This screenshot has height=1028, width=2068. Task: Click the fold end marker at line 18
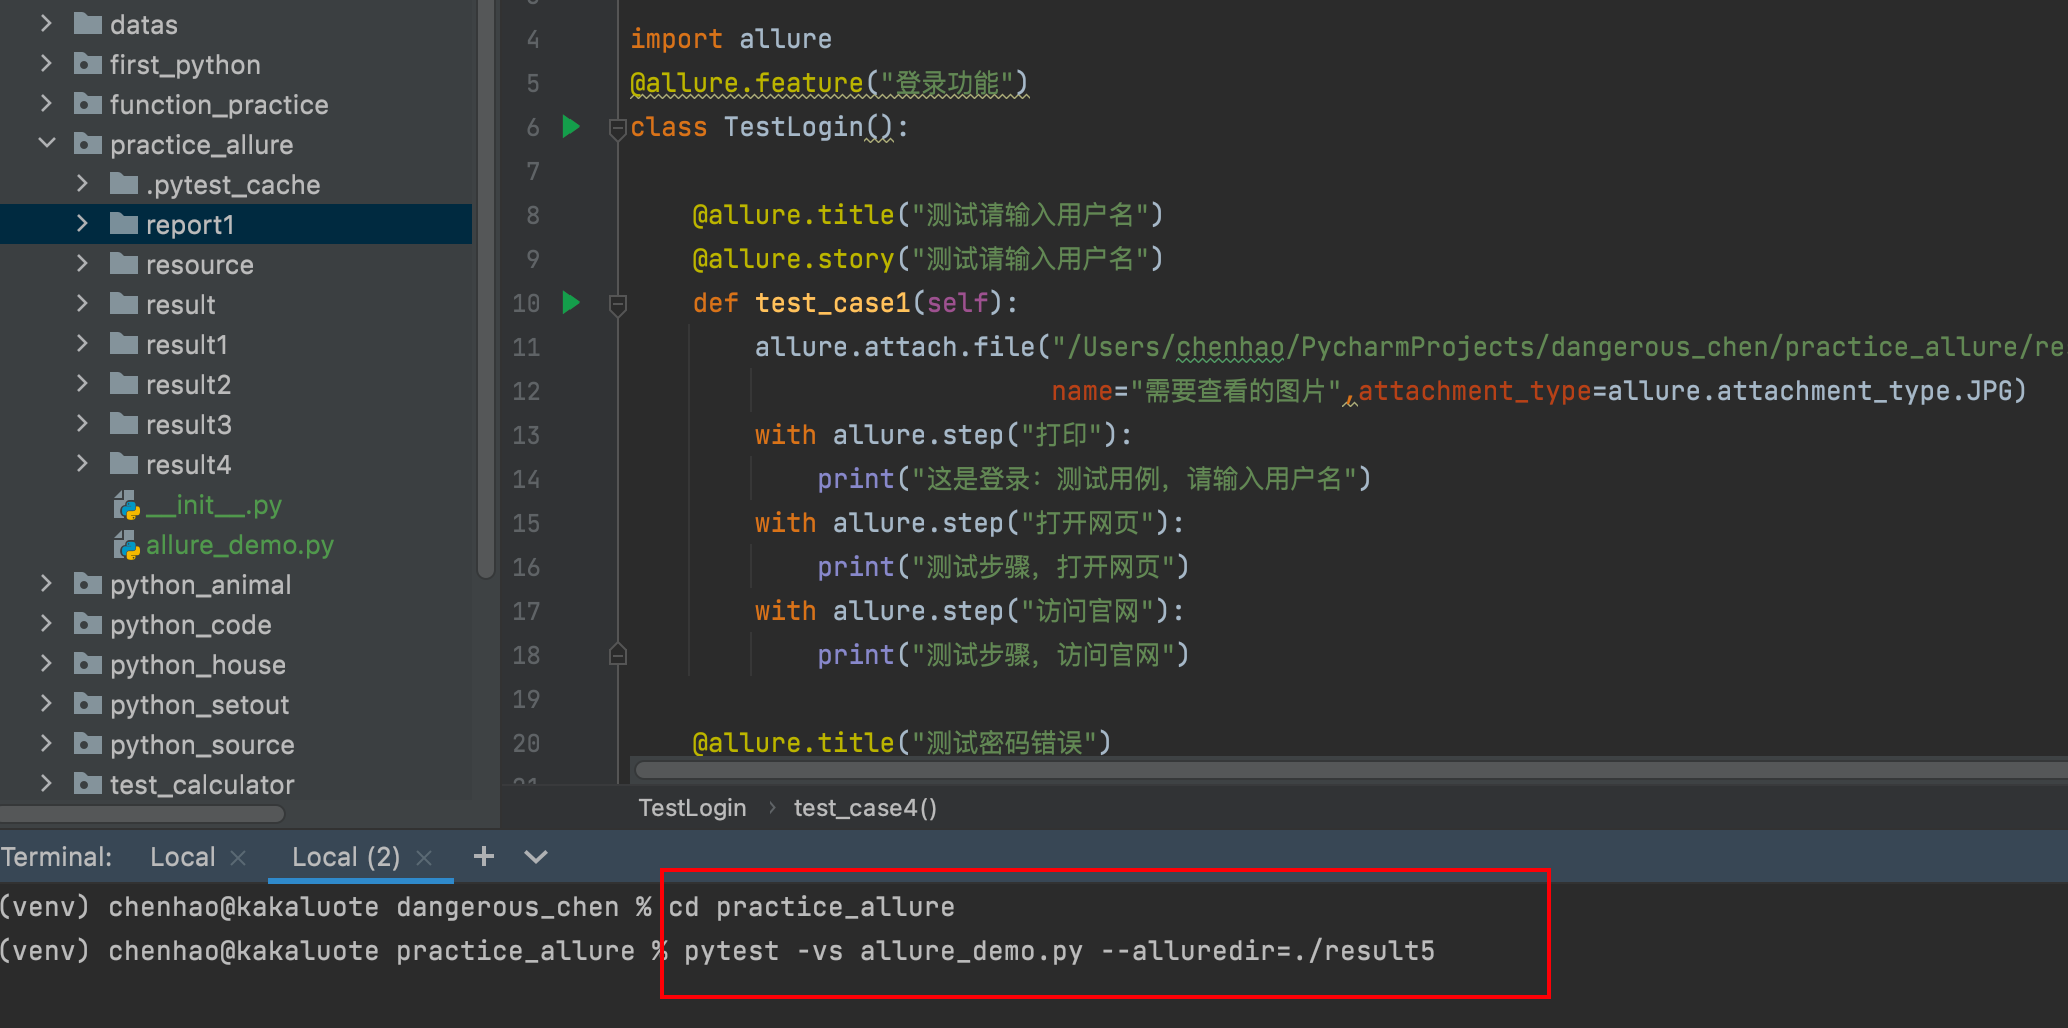pyautogui.click(x=618, y=655)
